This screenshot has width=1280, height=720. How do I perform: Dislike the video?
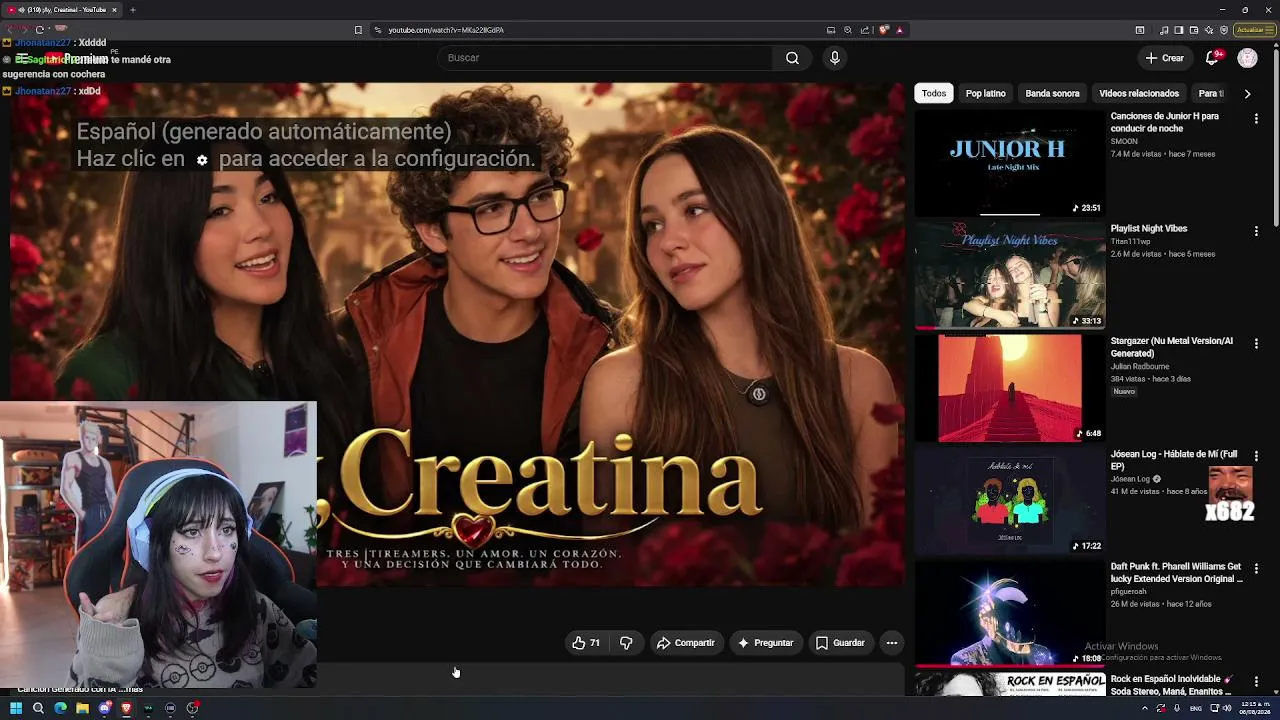(626, 643)
